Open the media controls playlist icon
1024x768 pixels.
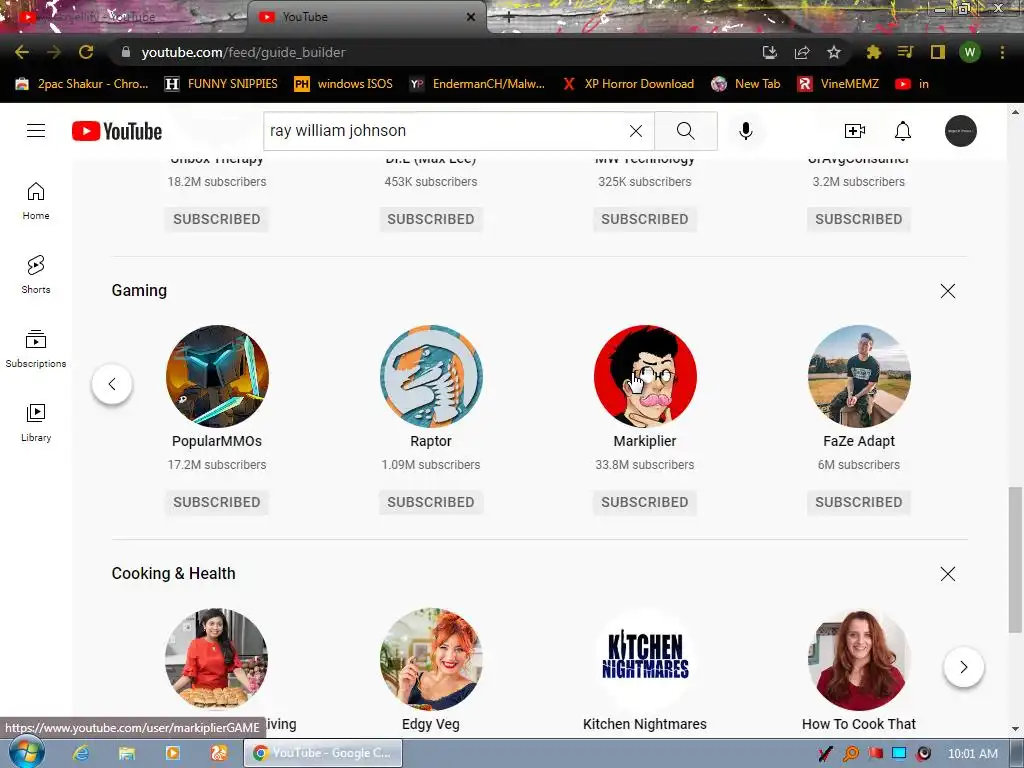tap(905, 52)
